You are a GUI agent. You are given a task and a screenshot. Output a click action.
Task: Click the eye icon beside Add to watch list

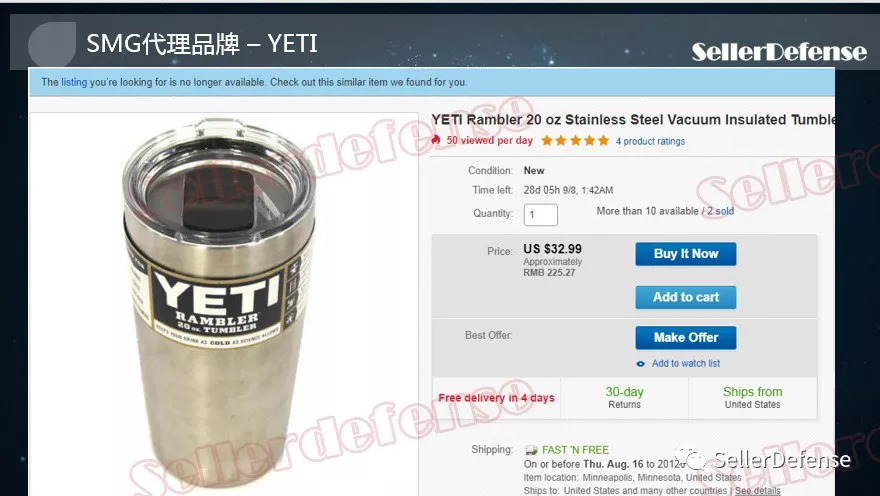tap(640, 364)
